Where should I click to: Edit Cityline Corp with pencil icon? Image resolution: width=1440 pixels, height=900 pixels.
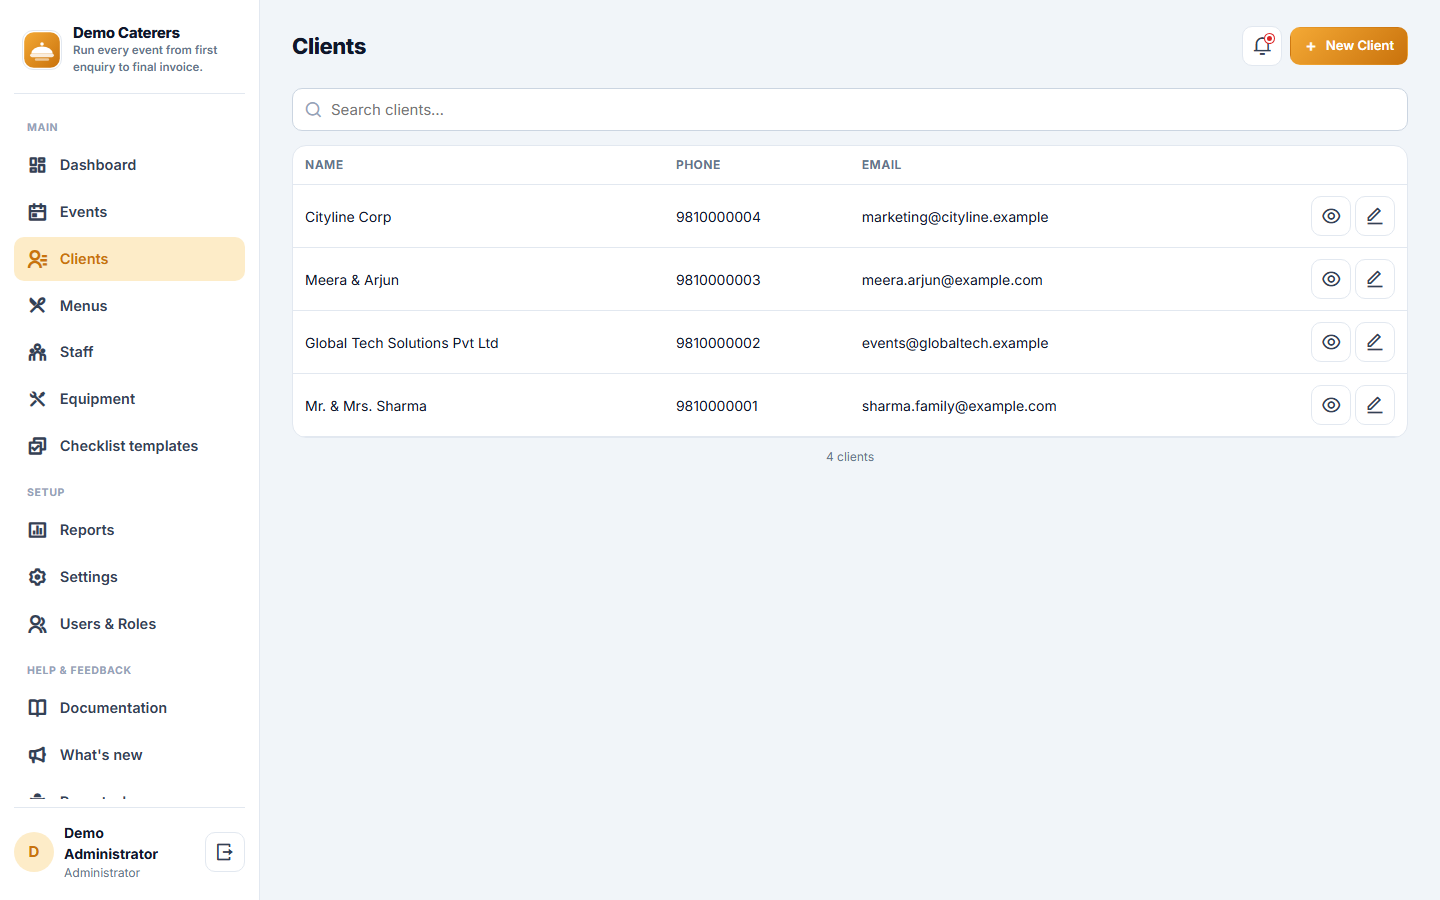pos(1375,216)
